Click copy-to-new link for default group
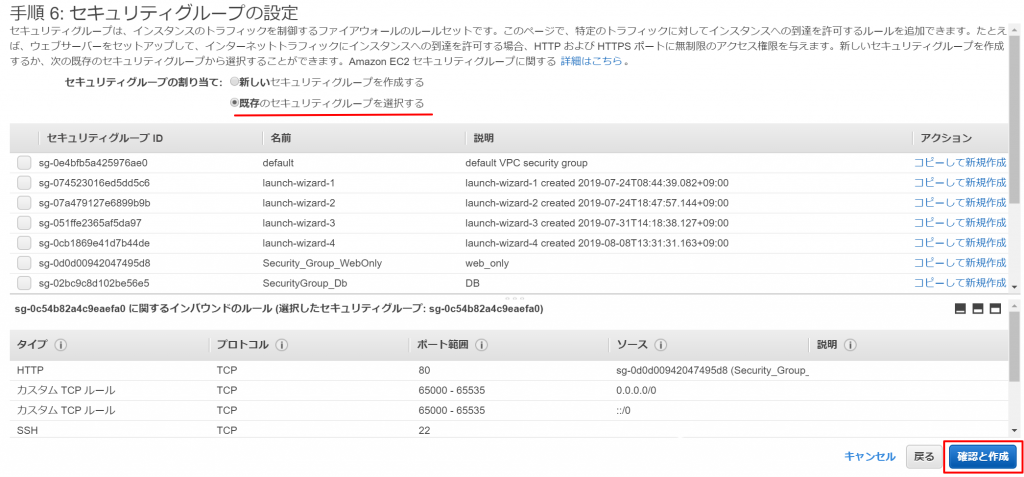1024x477 pixels. (959, 162)
